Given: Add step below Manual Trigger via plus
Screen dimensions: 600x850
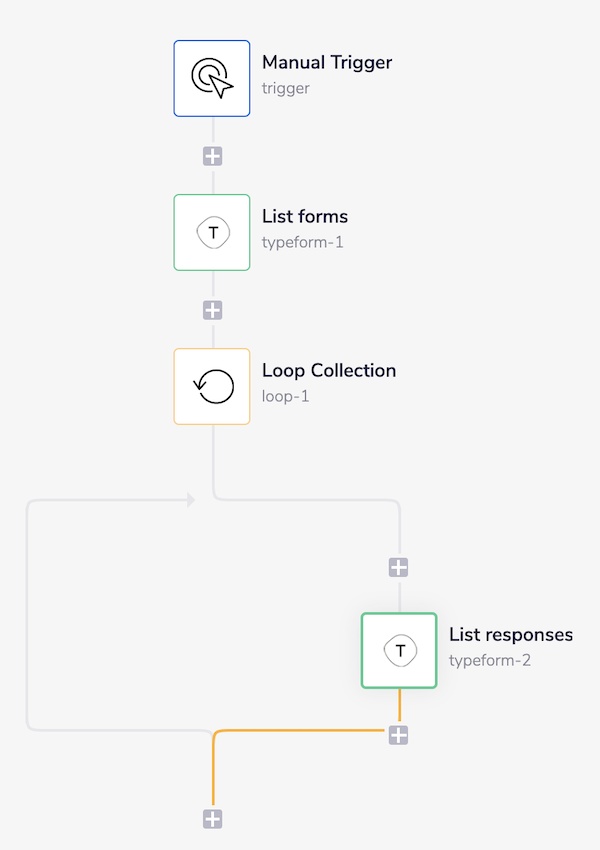Looking at the screenshot, I should (x=212, y=156).
